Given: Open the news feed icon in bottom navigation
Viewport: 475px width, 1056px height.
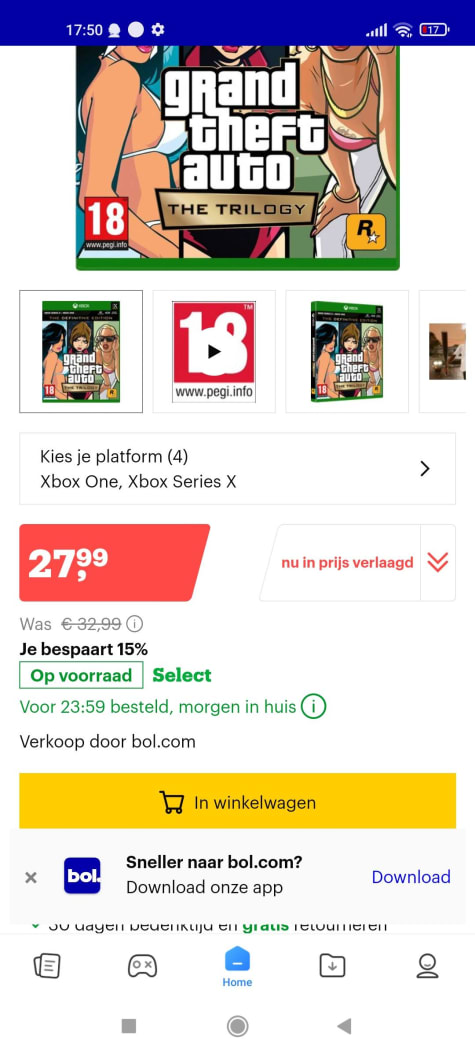Looking at the screenshot, I should tap(47, 966).
